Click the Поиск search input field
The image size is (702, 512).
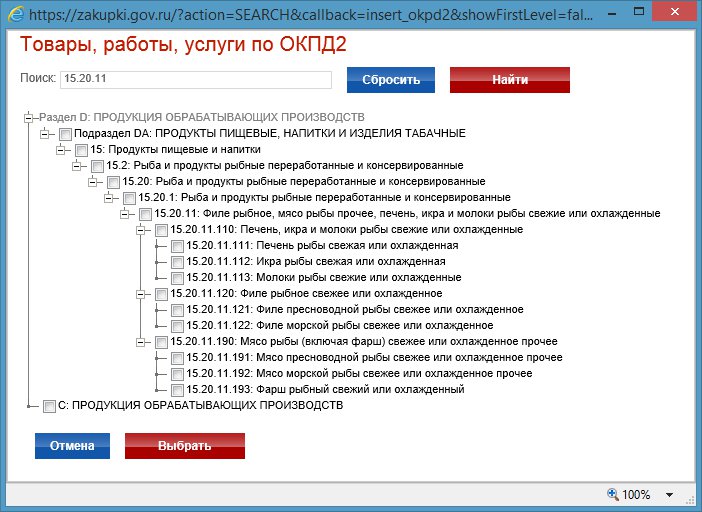point(195,80)
